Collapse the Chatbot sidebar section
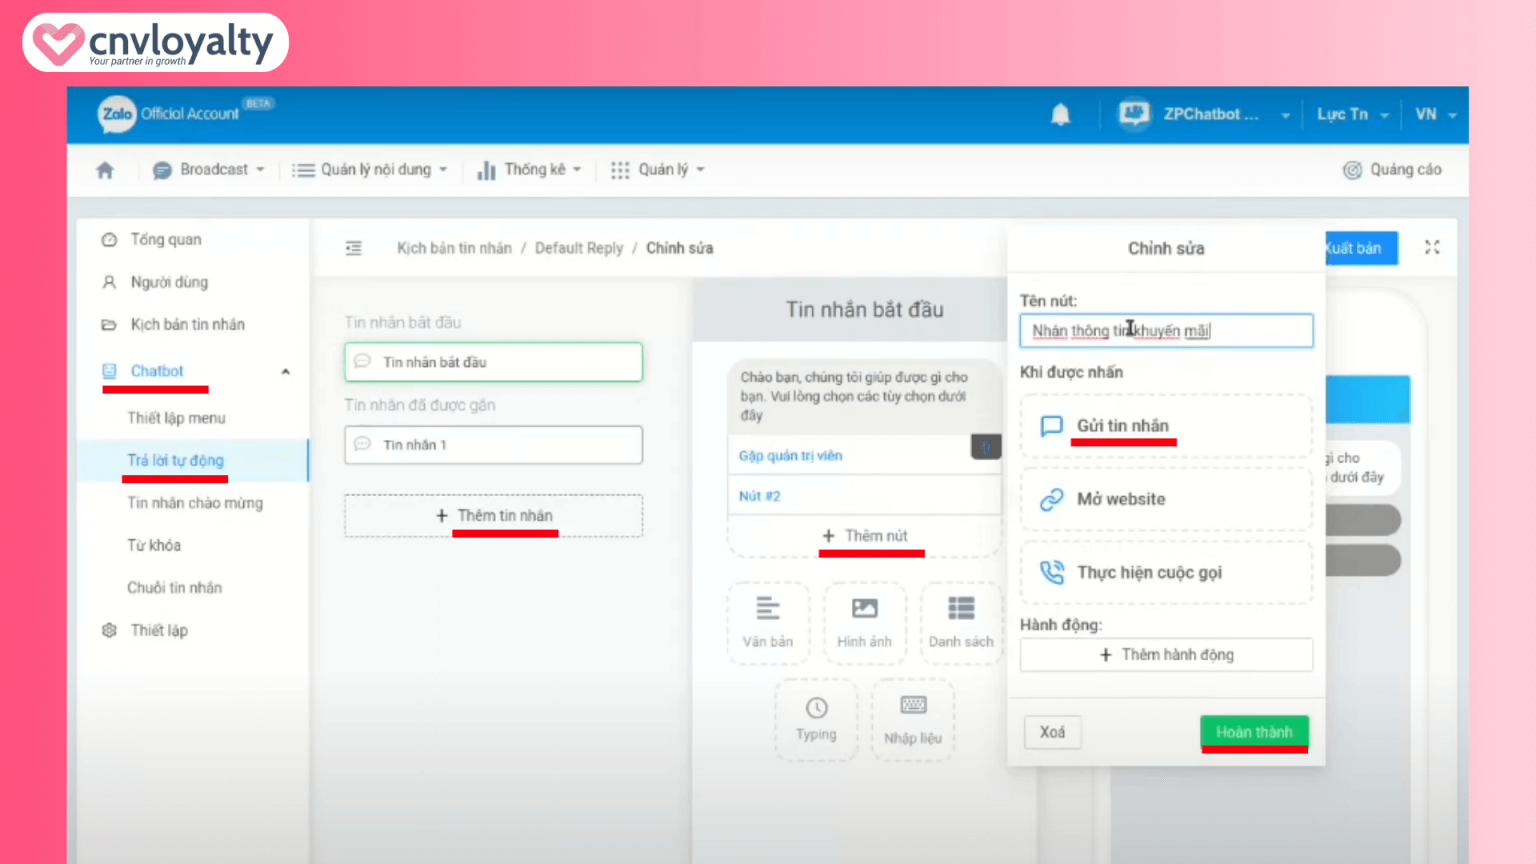 point(285,371)
